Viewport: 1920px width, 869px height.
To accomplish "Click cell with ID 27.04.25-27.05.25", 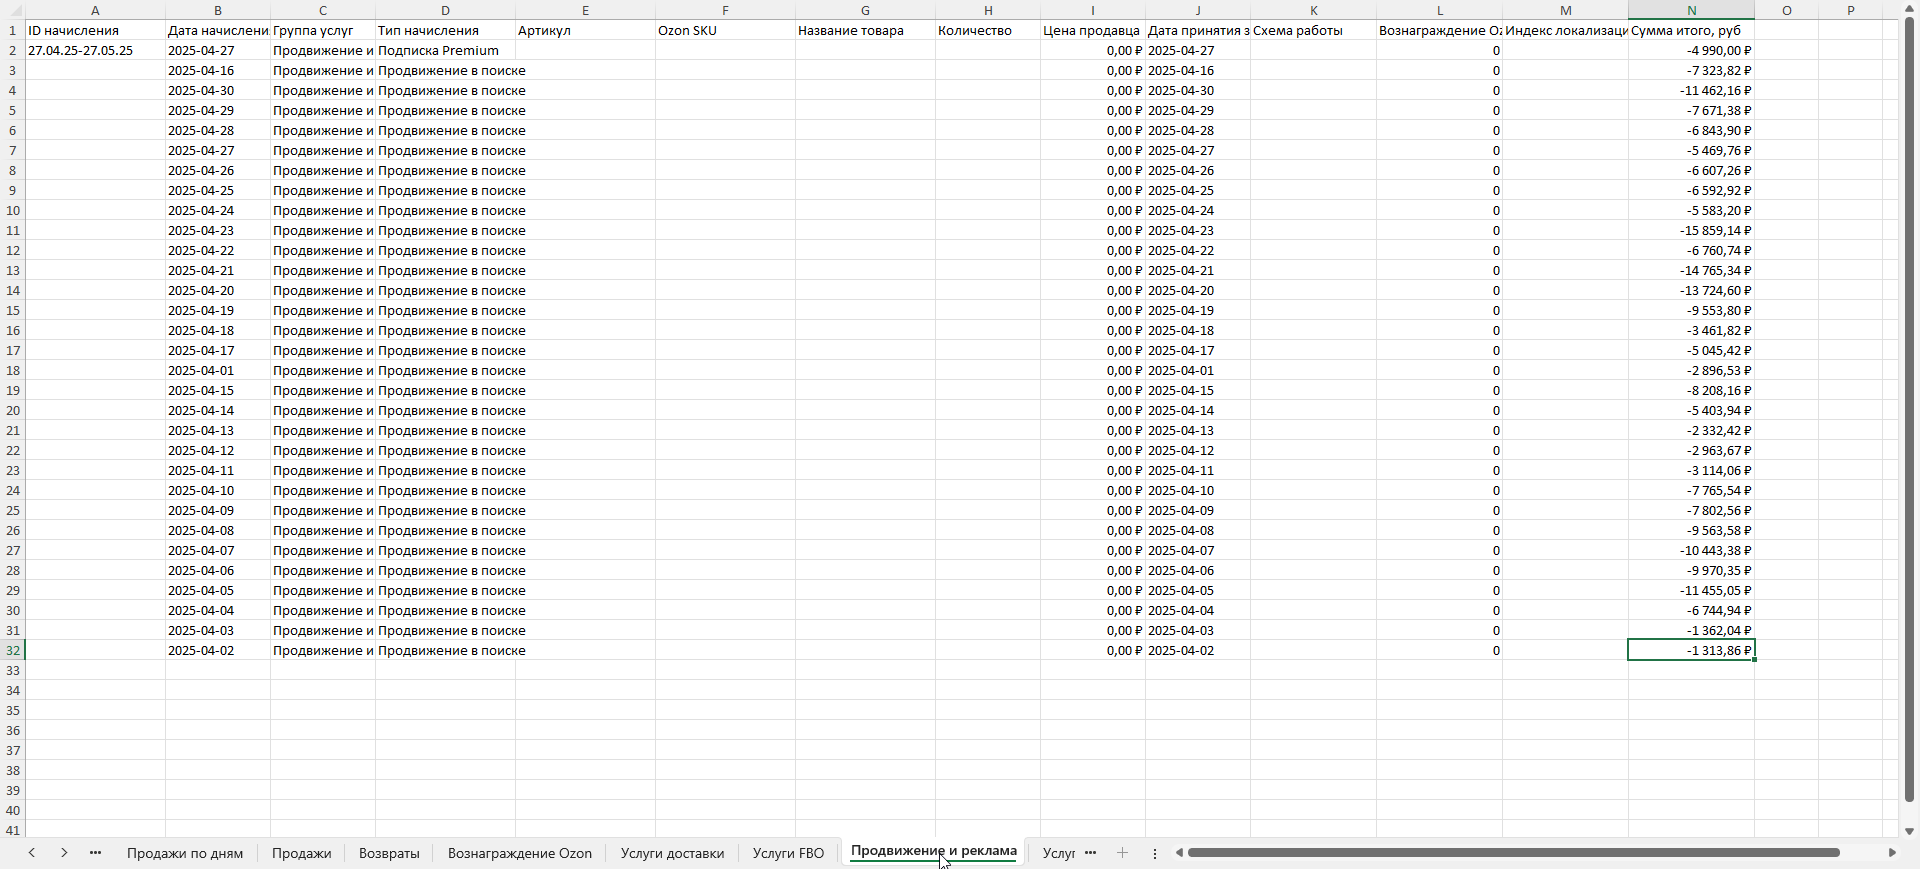I will click(95, 50).
